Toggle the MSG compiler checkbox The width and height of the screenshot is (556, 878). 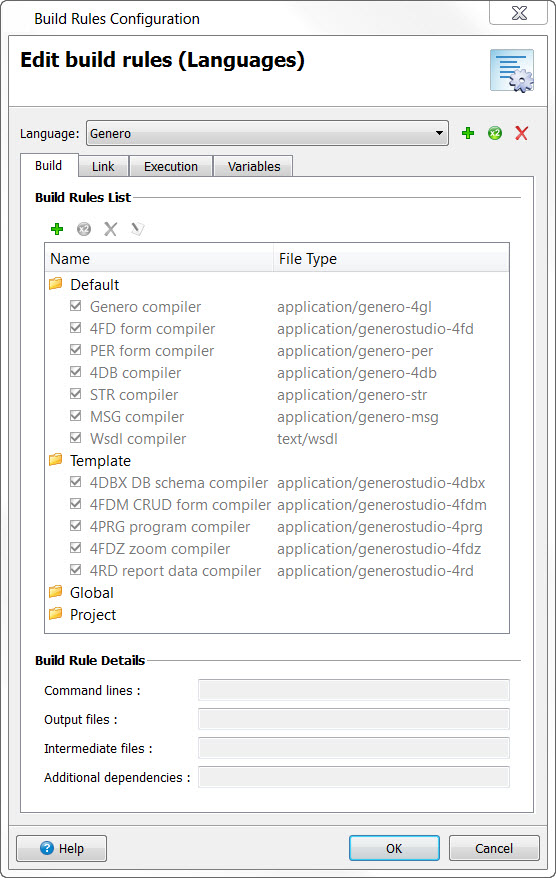pyautogui.click(x=76, y=416)
